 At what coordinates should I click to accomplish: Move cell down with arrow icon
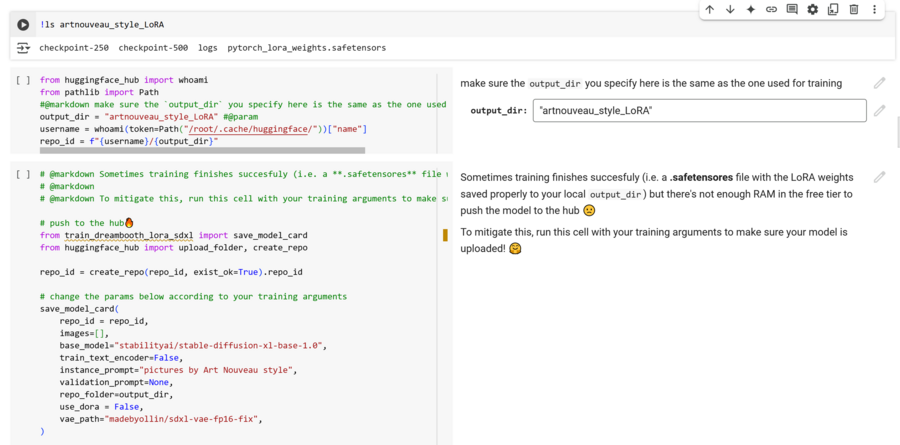[730, 10]
